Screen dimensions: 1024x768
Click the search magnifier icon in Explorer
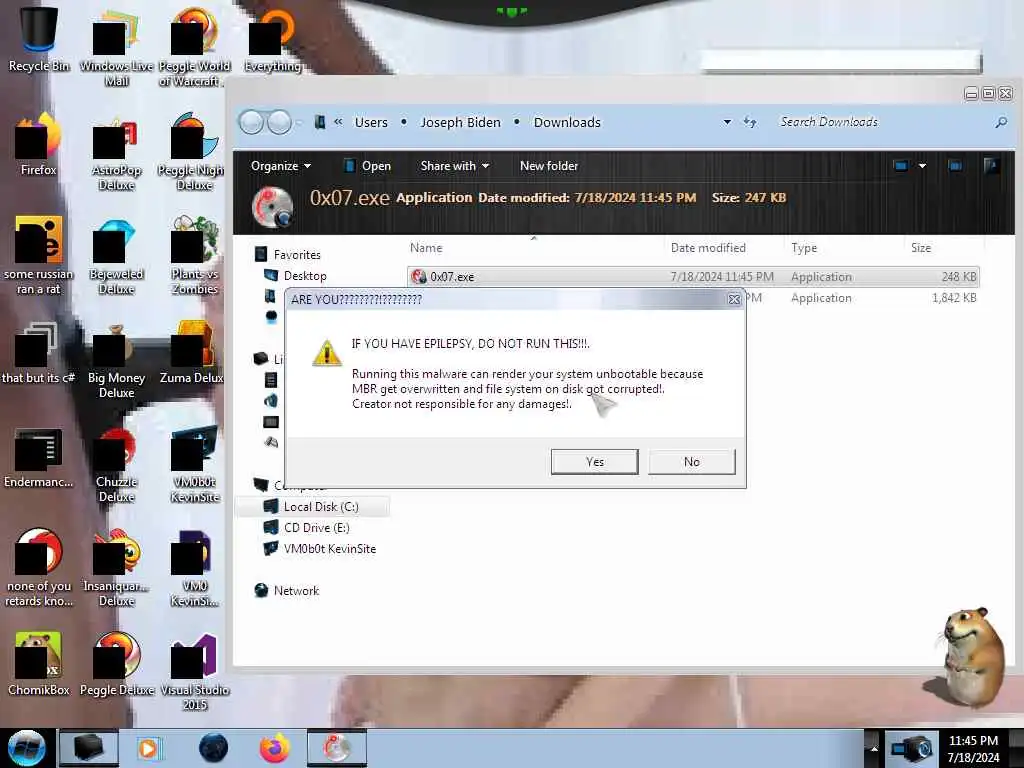pyautogui.click(x=1000, y=122)
